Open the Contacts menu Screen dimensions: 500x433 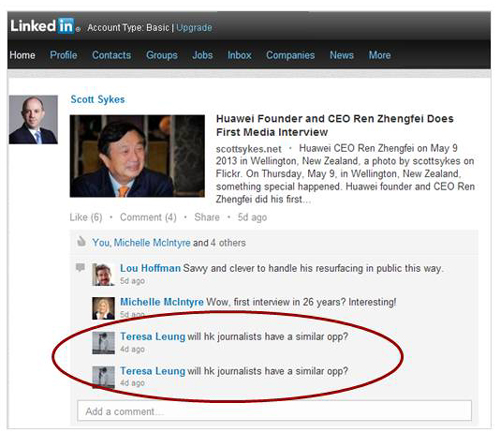[111, 55]
